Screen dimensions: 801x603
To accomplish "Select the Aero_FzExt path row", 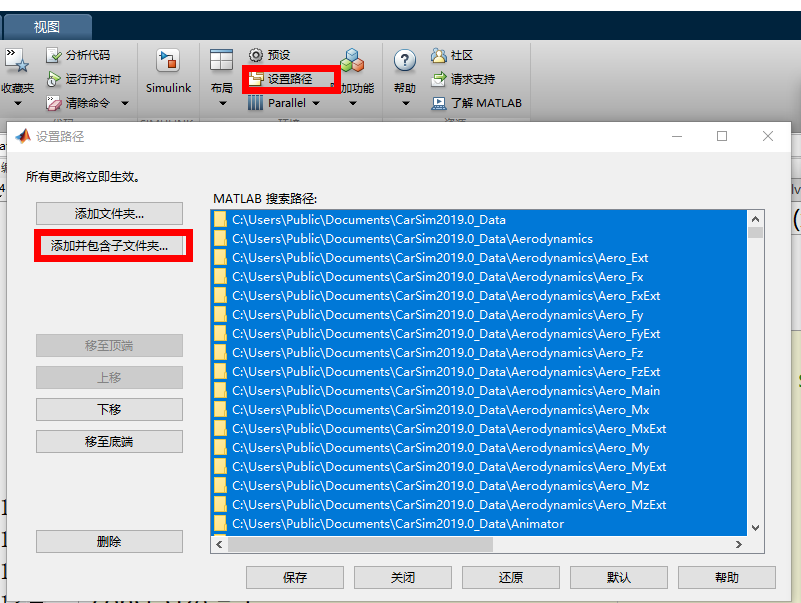I will point(479,372).
